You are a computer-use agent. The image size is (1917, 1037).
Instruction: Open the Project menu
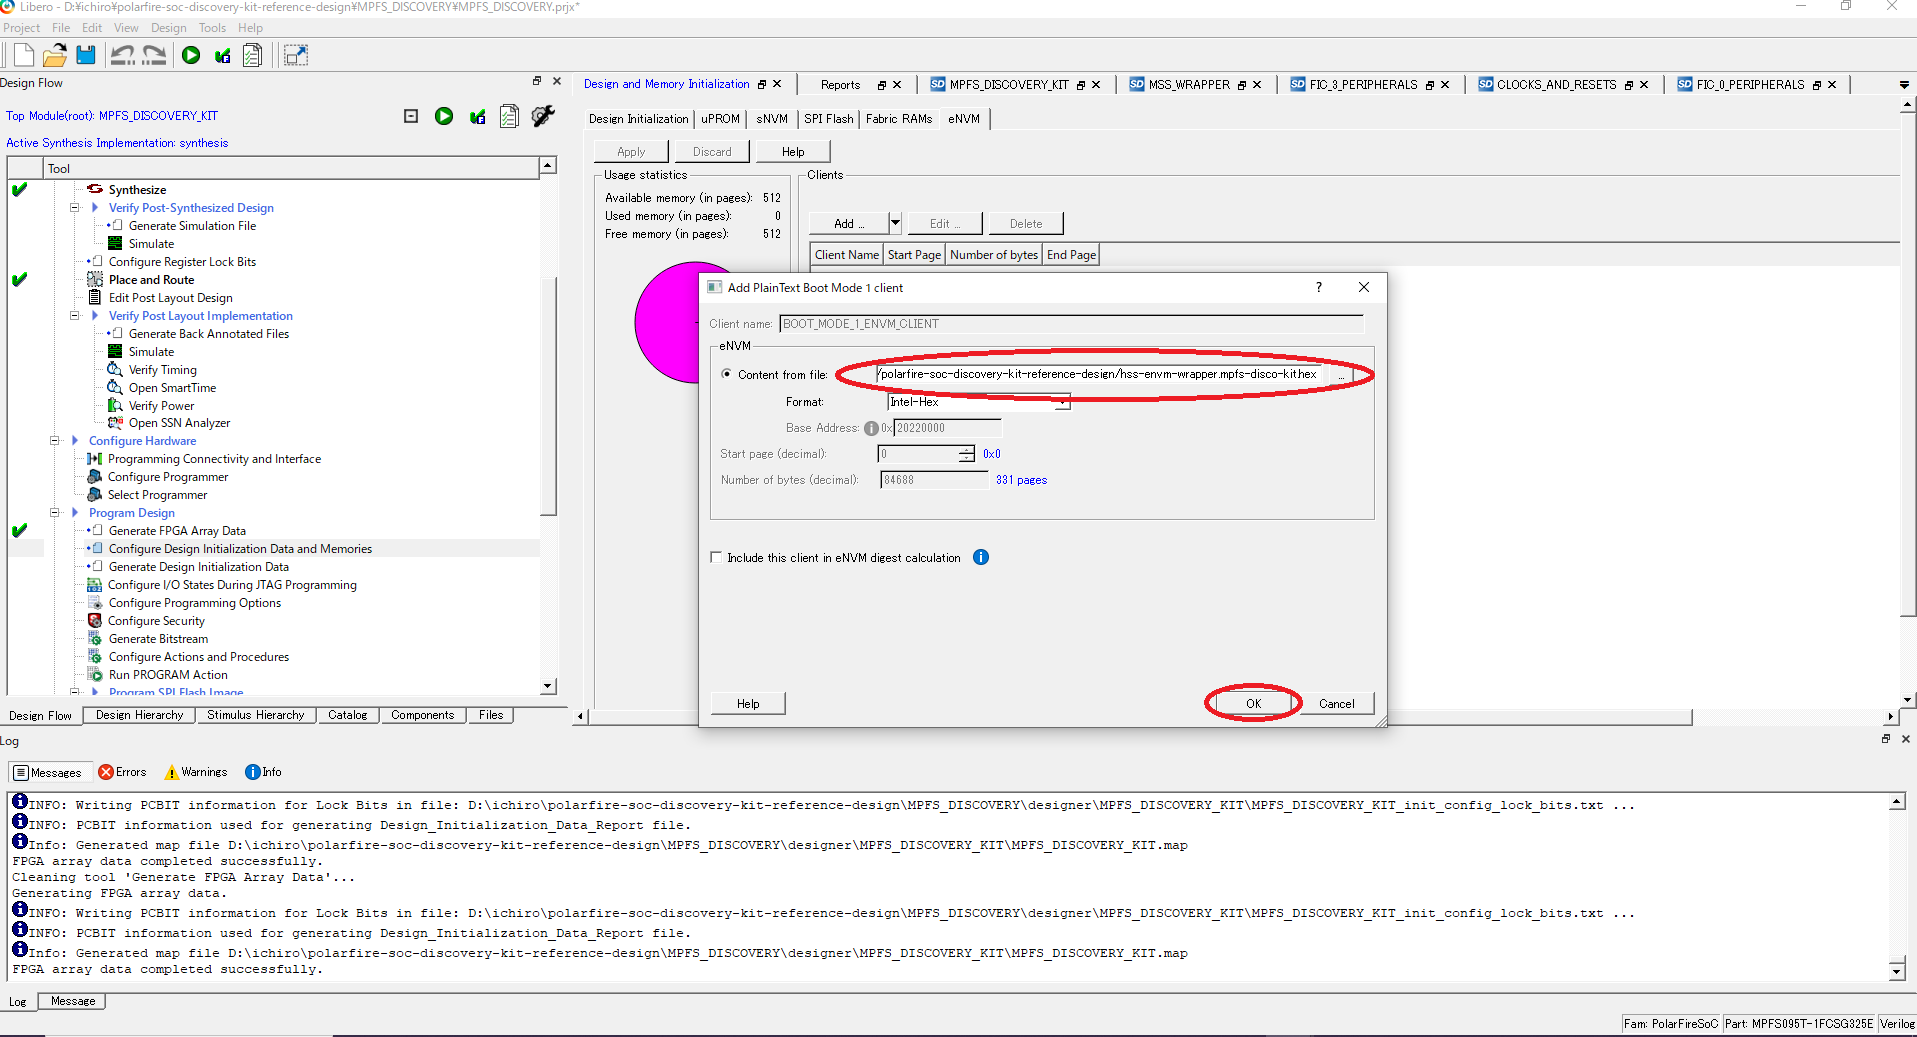pyautogui.click(x=21, y=27)
